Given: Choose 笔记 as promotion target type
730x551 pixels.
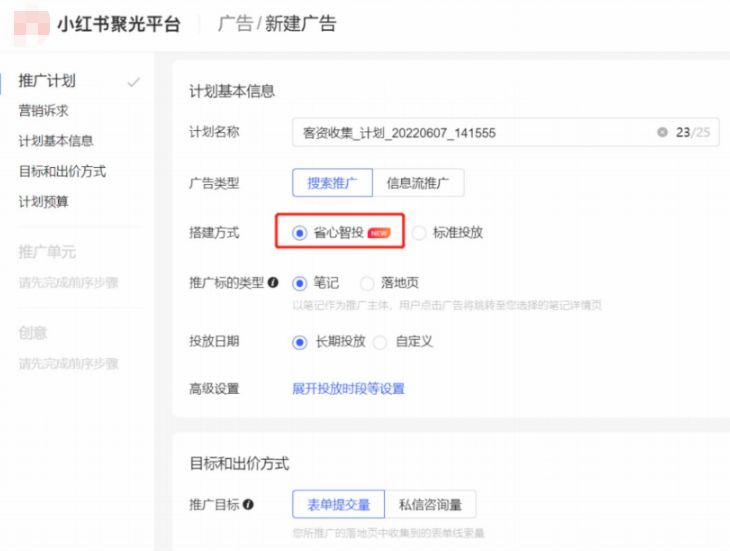Looking at the screenshot, I should pyautogui.click(x=299, y=283).
